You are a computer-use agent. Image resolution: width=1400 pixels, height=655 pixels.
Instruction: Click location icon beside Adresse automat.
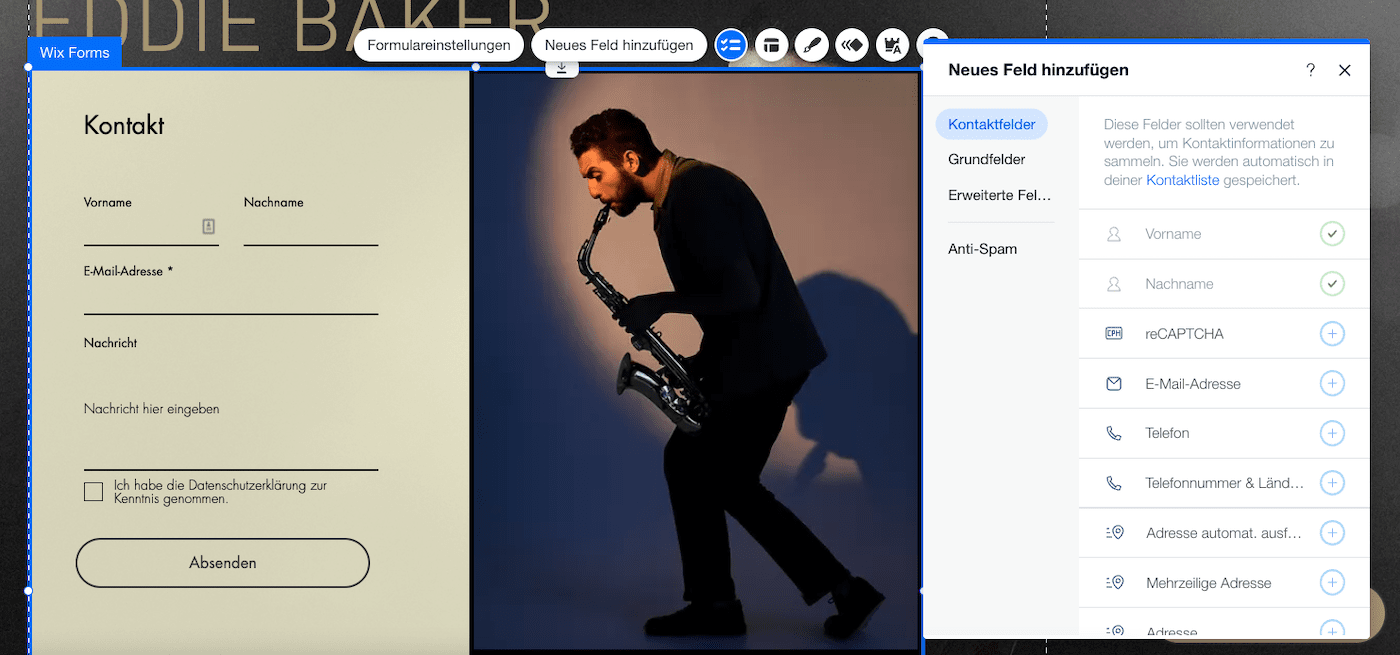[1115, 533]
